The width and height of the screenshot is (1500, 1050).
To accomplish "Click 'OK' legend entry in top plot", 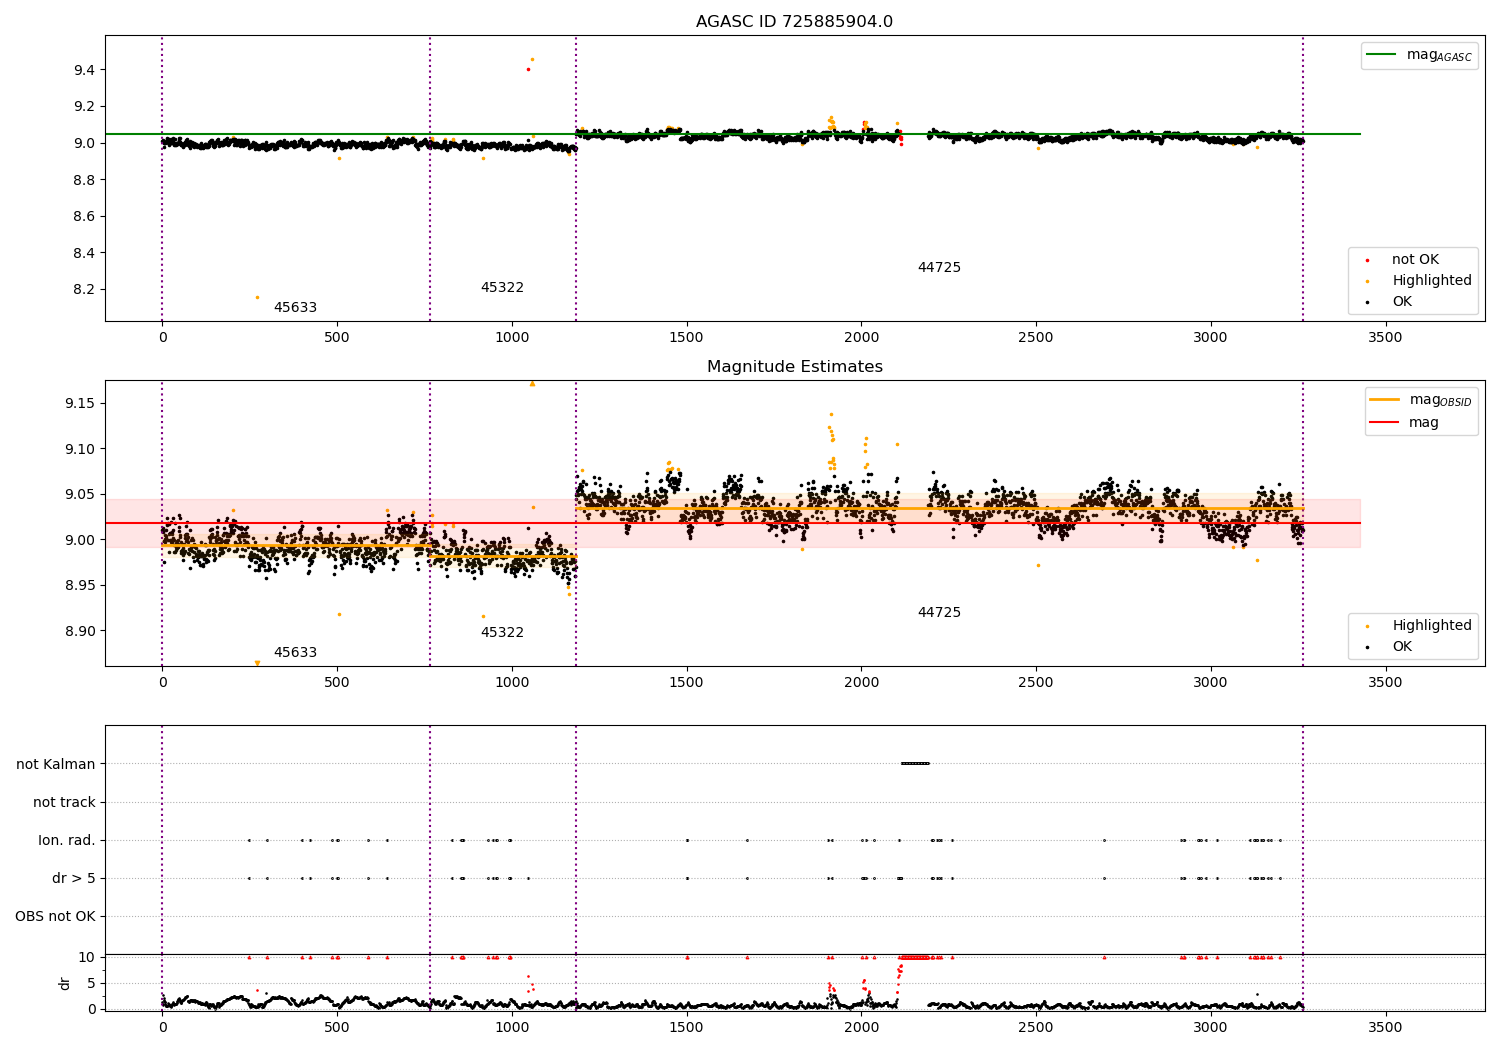I will pyautogui.click(x=1402, y=301).
